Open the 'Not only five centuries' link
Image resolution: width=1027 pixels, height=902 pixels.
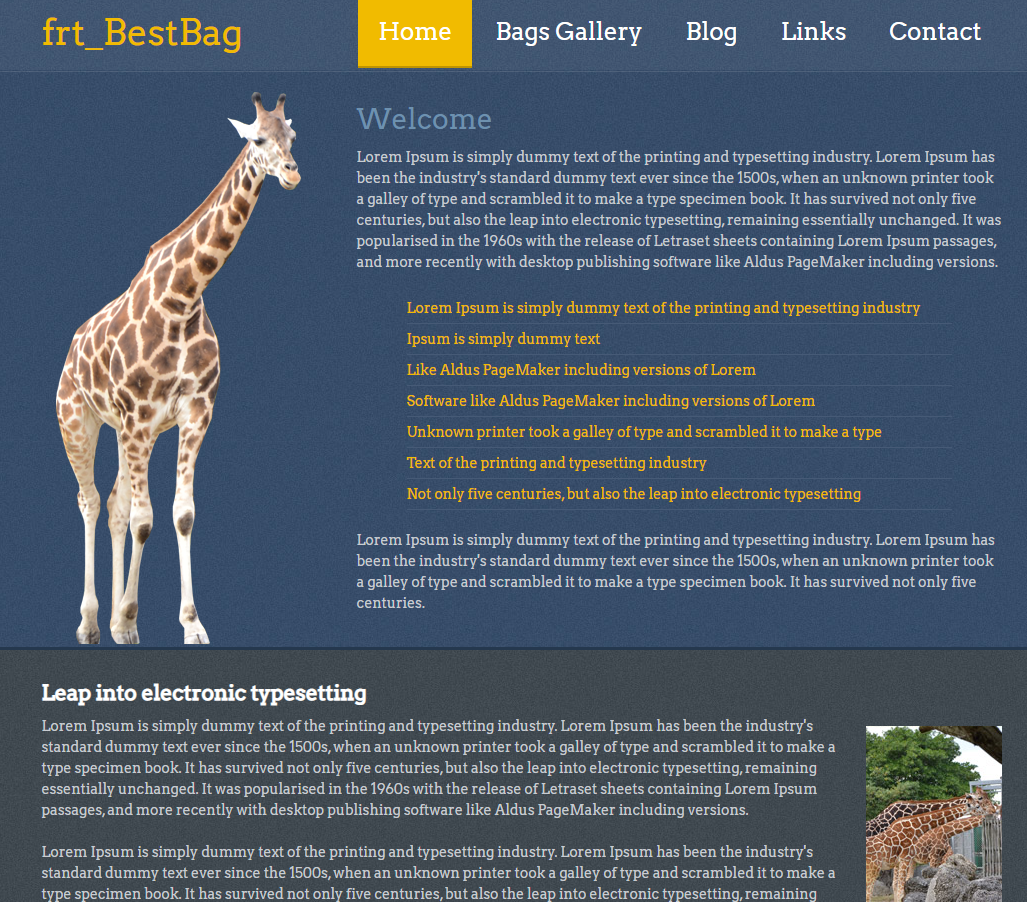pos(633,494)
